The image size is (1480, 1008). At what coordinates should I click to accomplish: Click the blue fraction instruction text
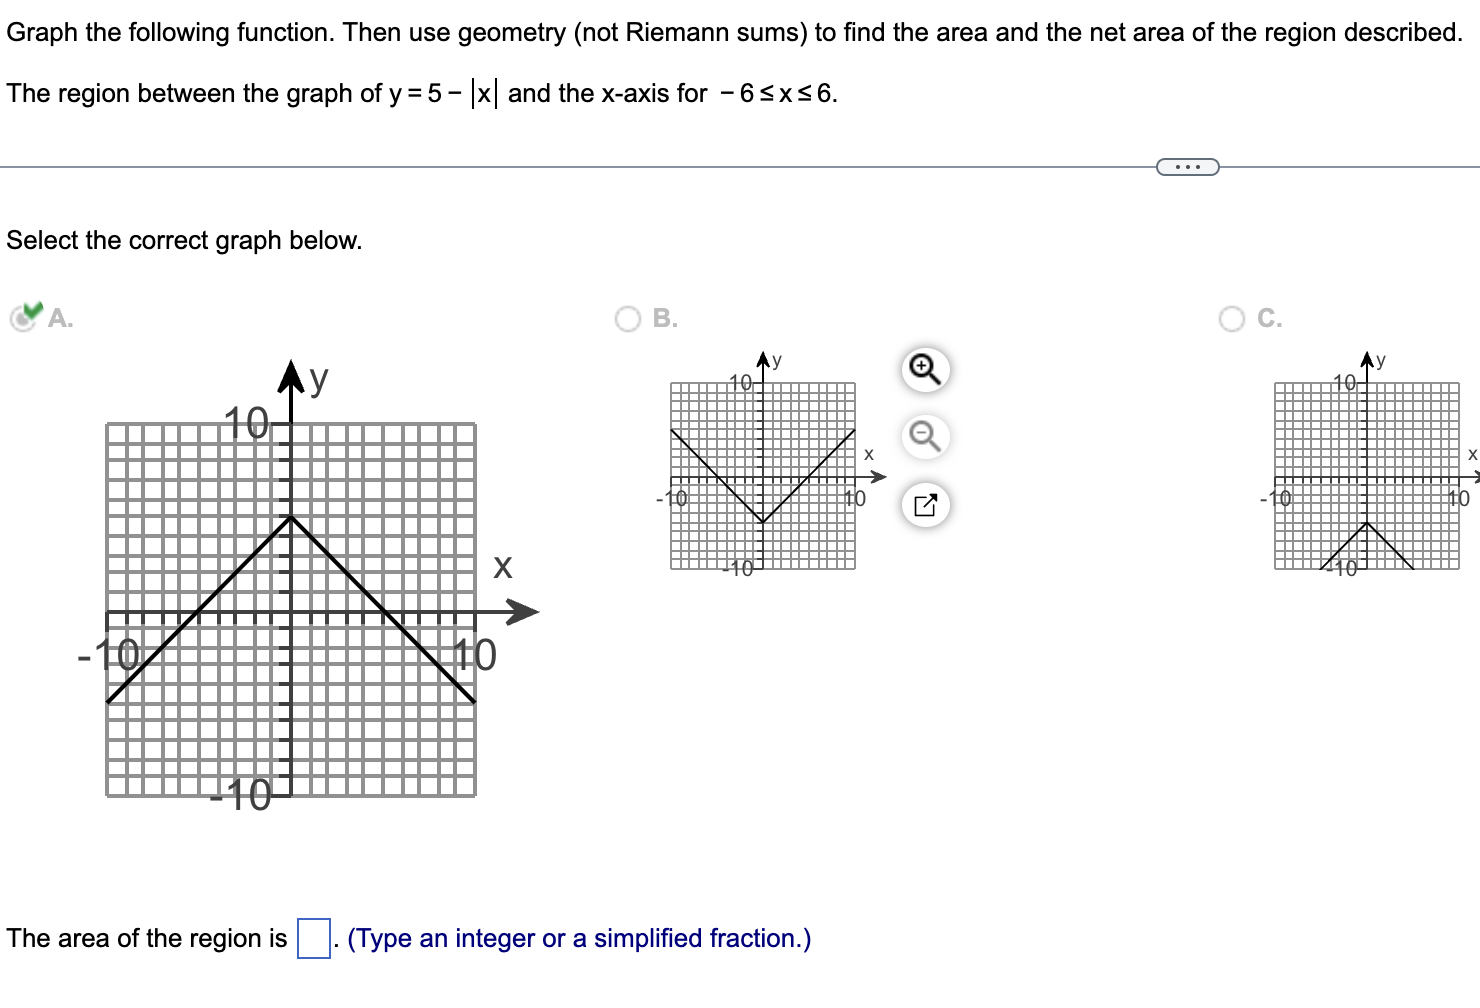[576, 938]
